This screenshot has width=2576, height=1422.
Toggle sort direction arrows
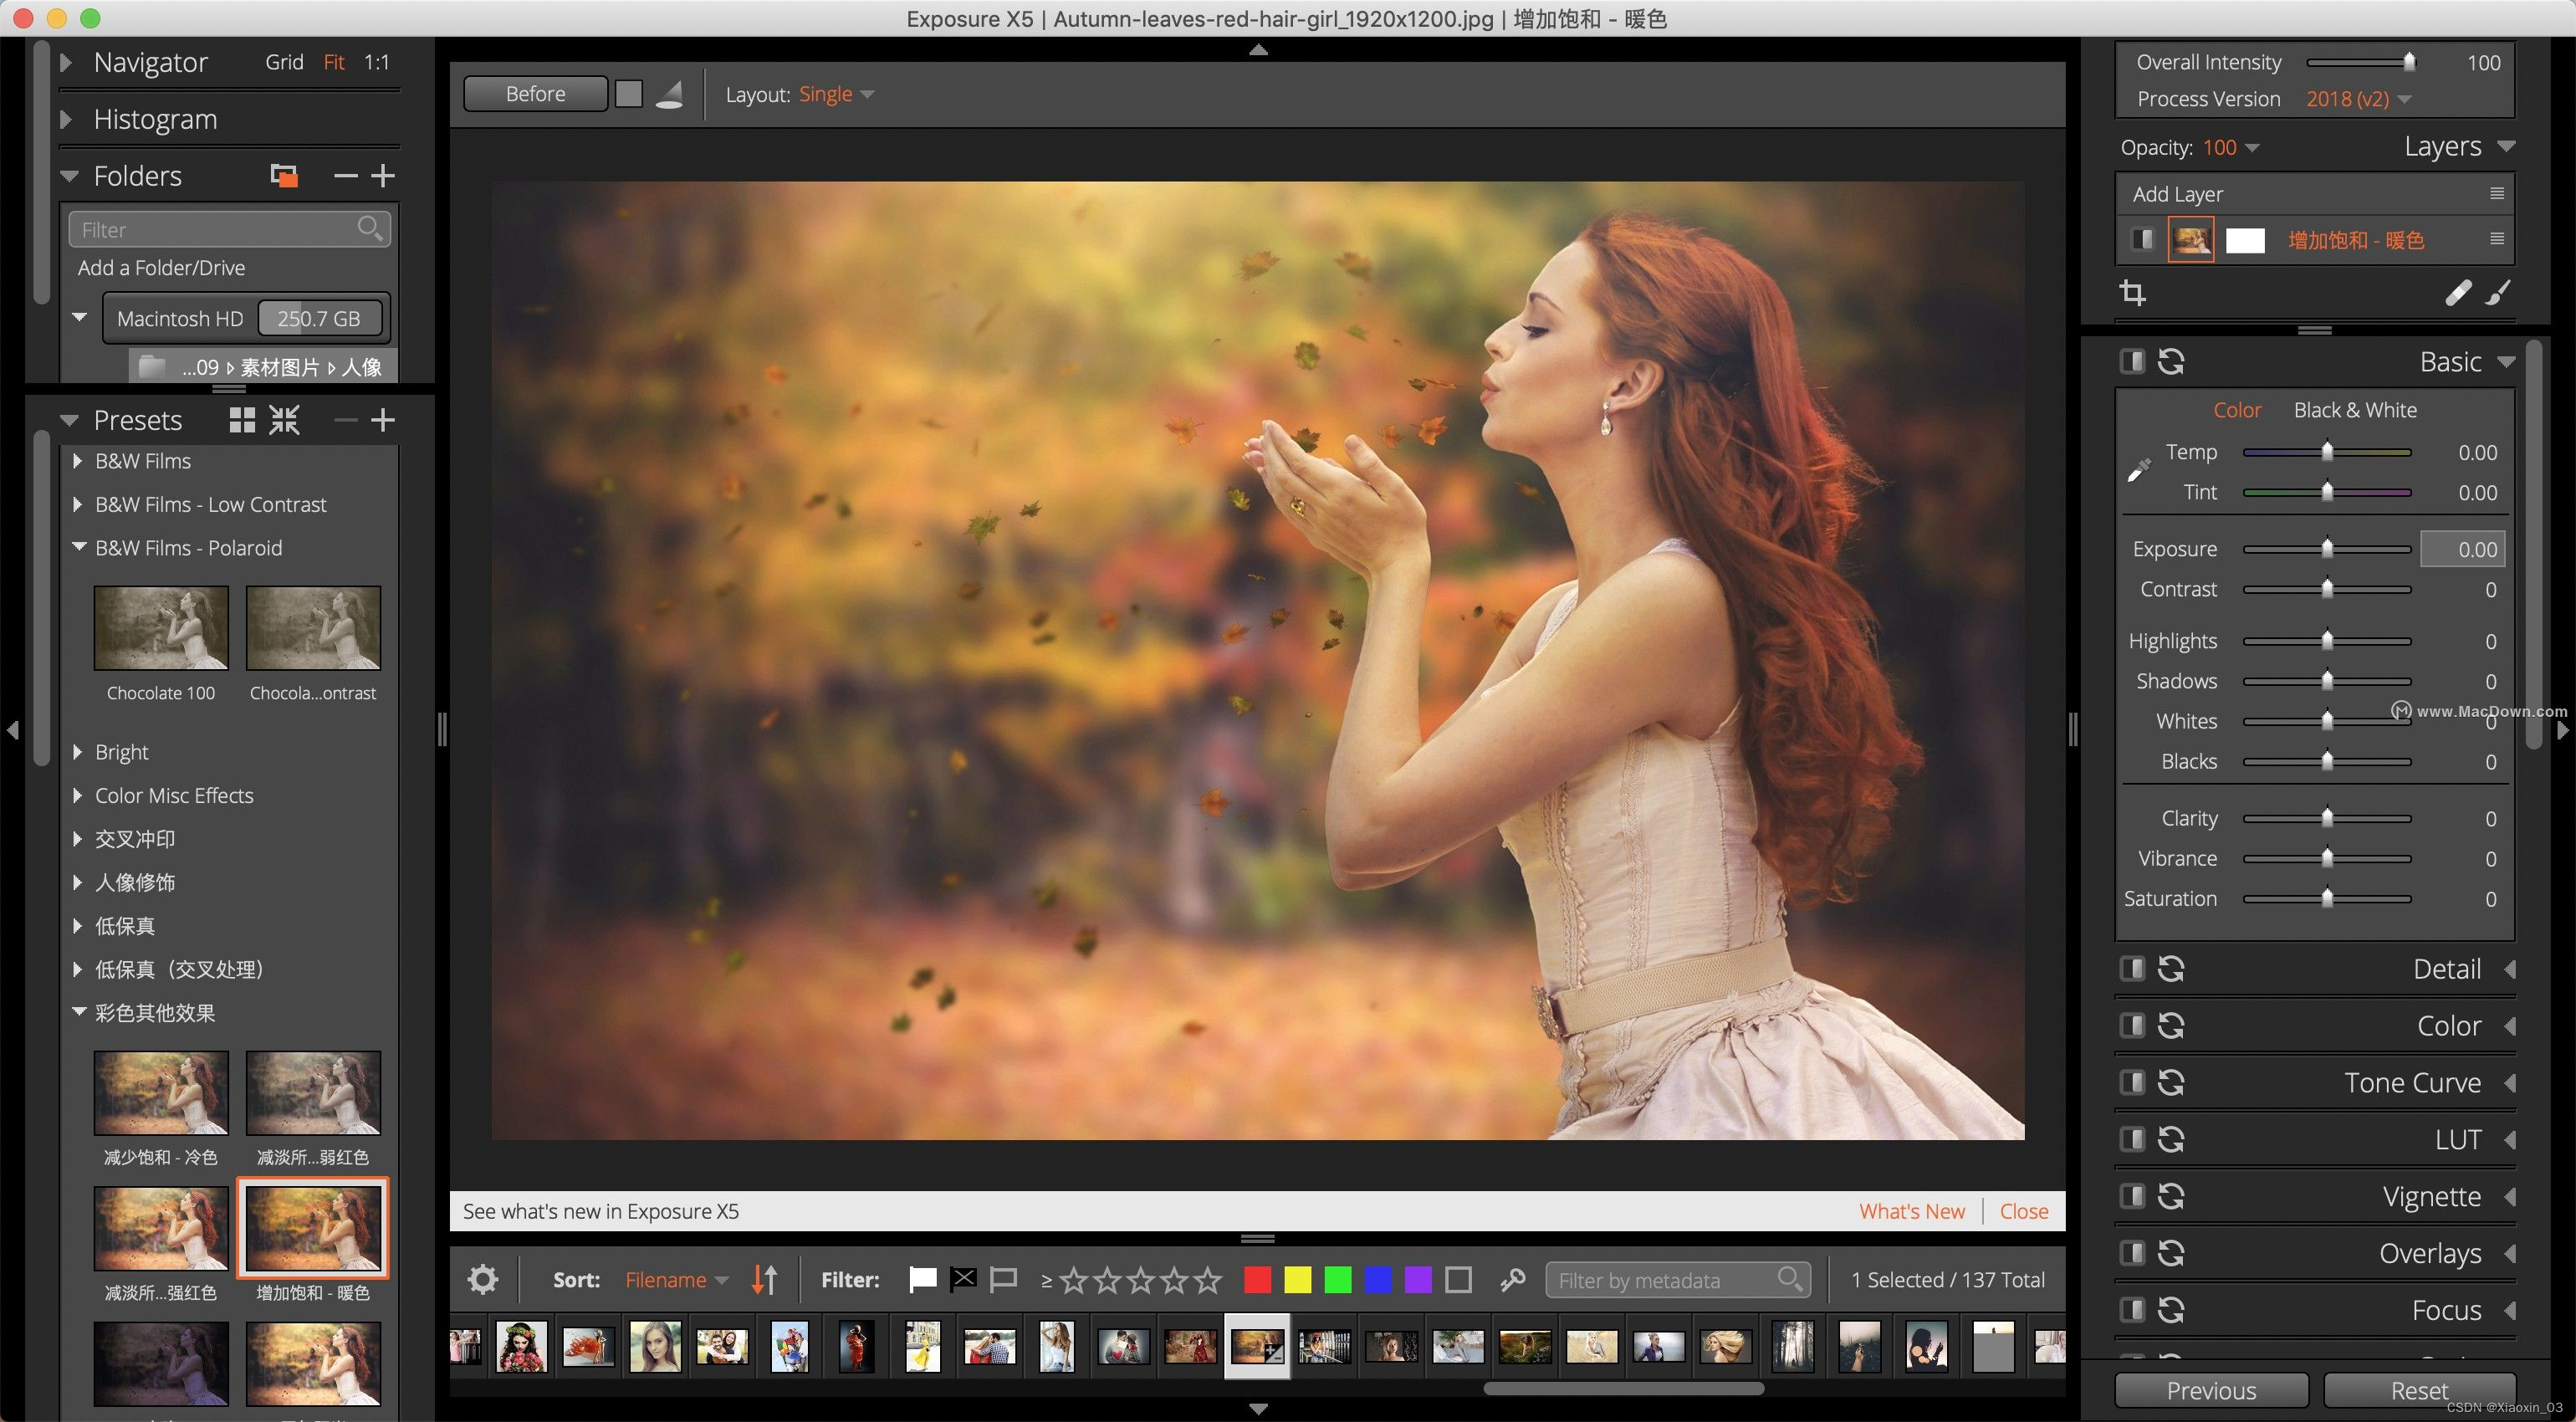[x=764, y=1280]
